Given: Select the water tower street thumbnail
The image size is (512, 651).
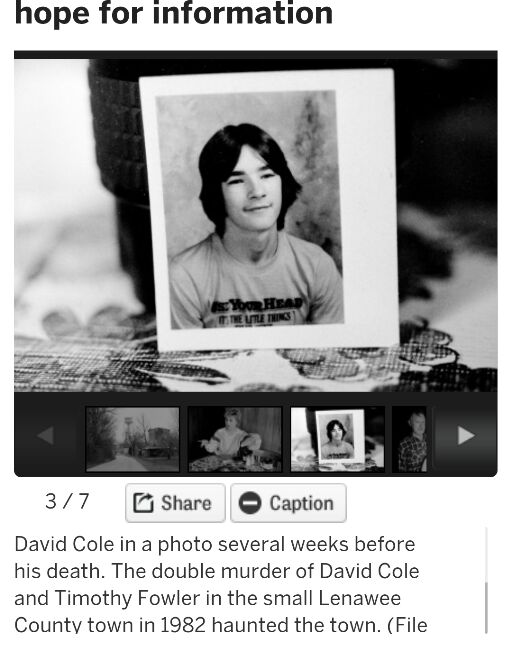Looking at the screenshot, I should click(x=132, y=439).
